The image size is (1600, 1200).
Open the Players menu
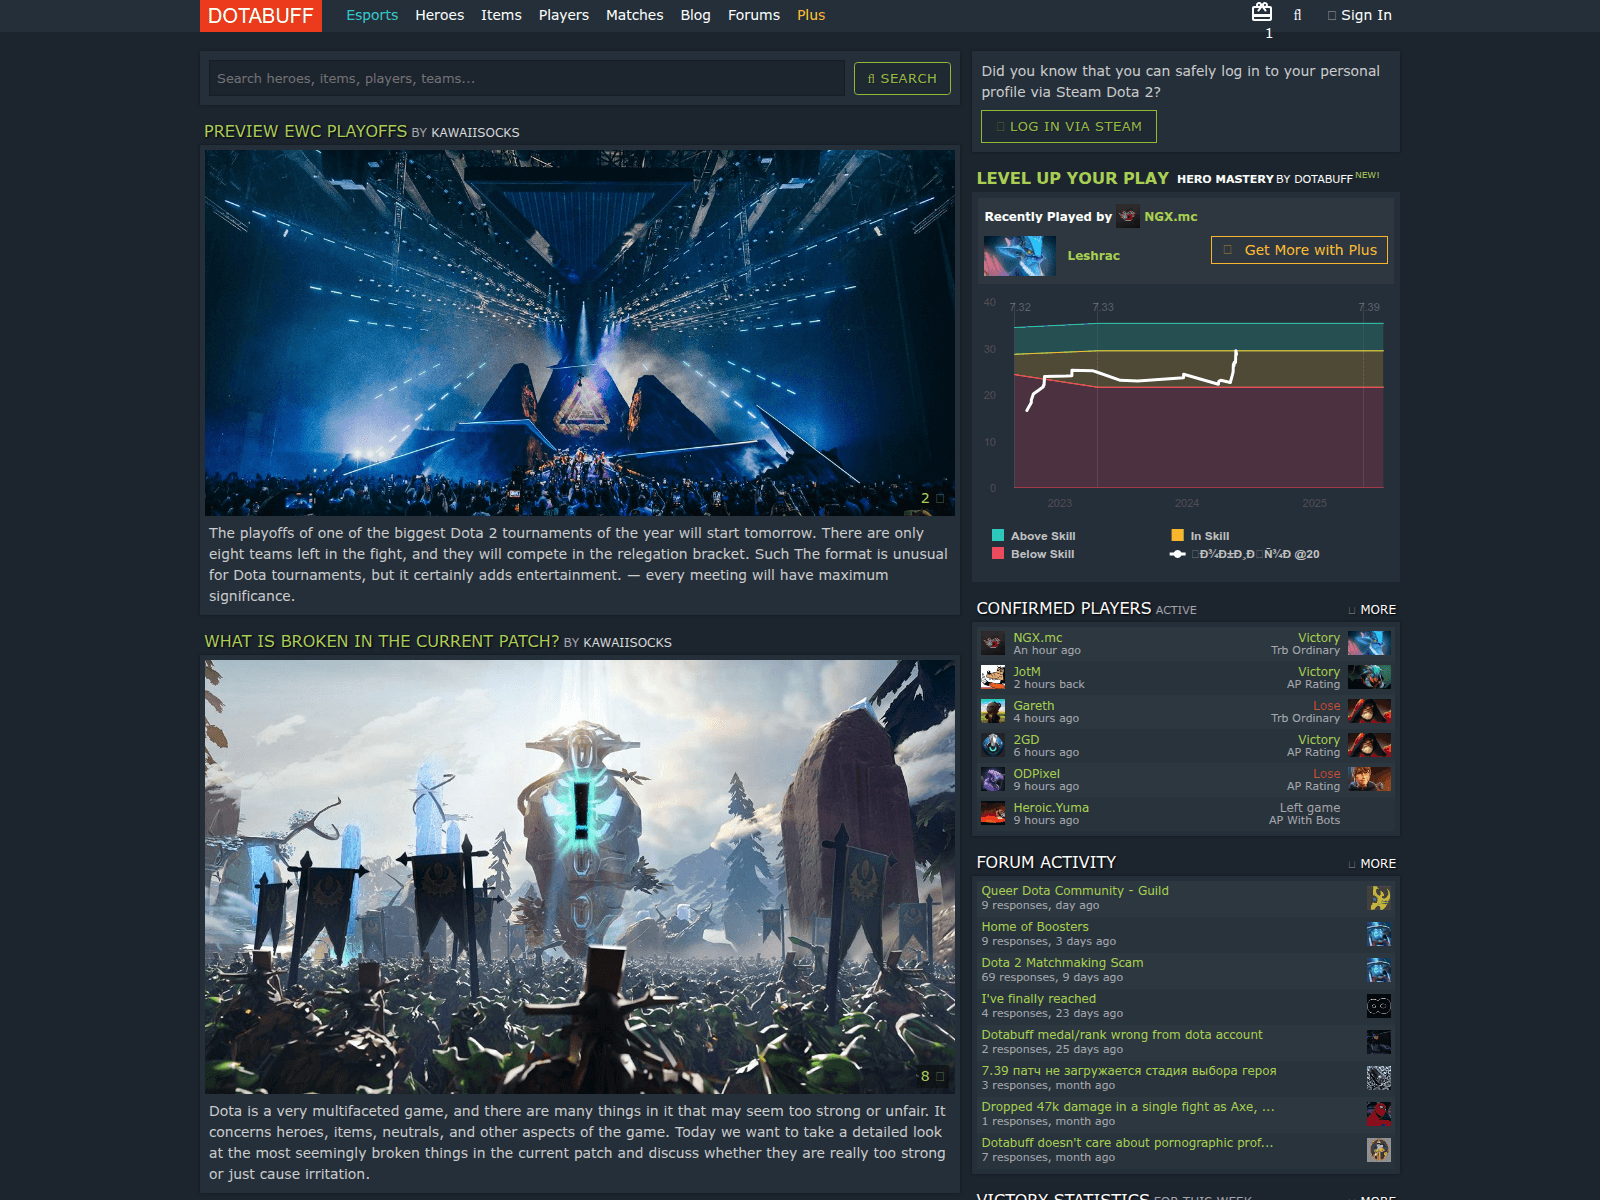564,15
